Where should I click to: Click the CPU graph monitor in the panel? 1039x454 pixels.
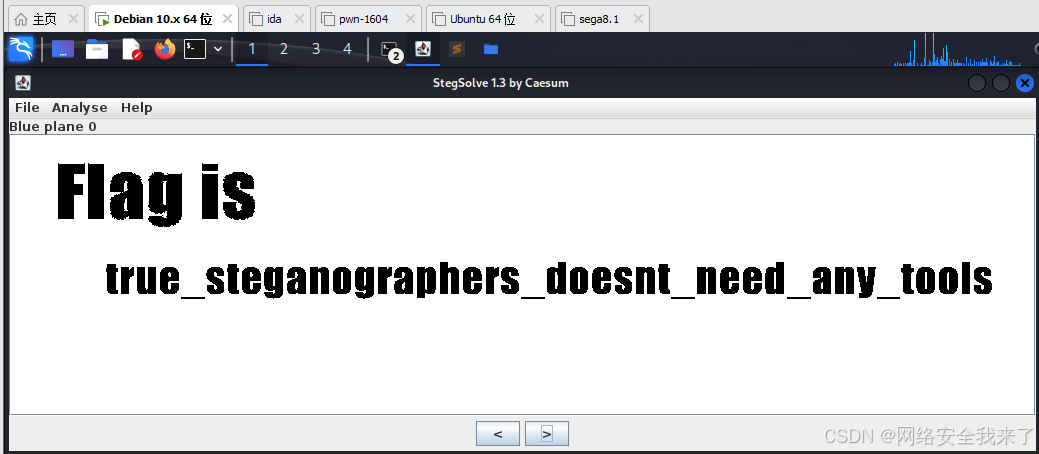coord(957,50)
